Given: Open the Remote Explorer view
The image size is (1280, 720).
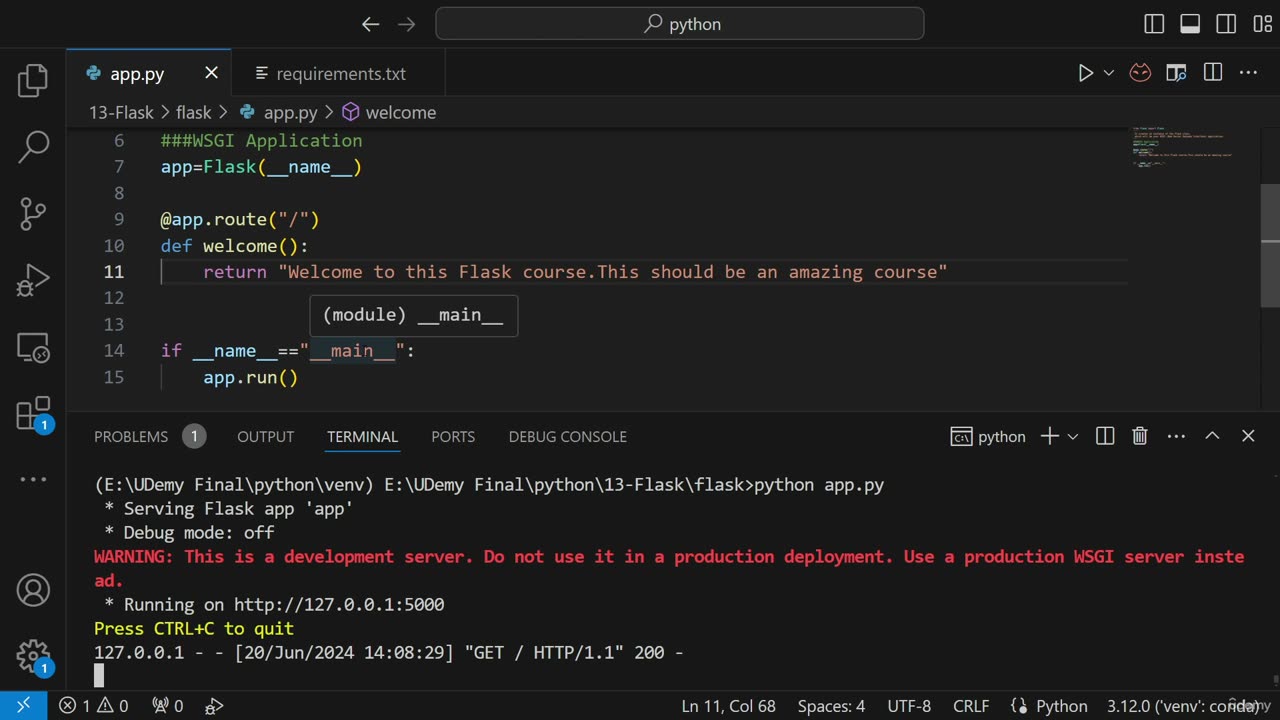Looking at the screenshot, I should pyautogui.click(x=33, y=347).
